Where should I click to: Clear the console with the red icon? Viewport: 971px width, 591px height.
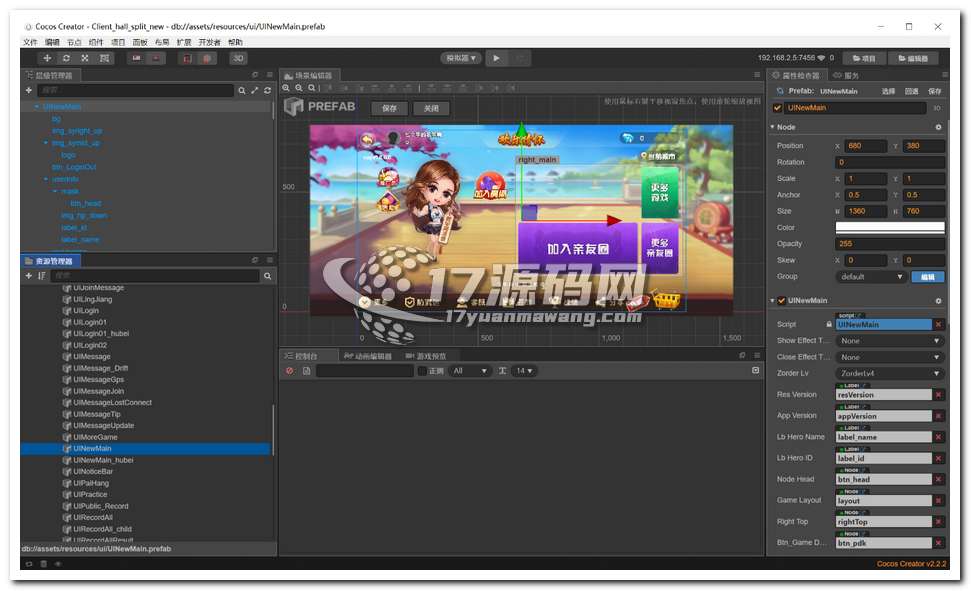point(290,370)
